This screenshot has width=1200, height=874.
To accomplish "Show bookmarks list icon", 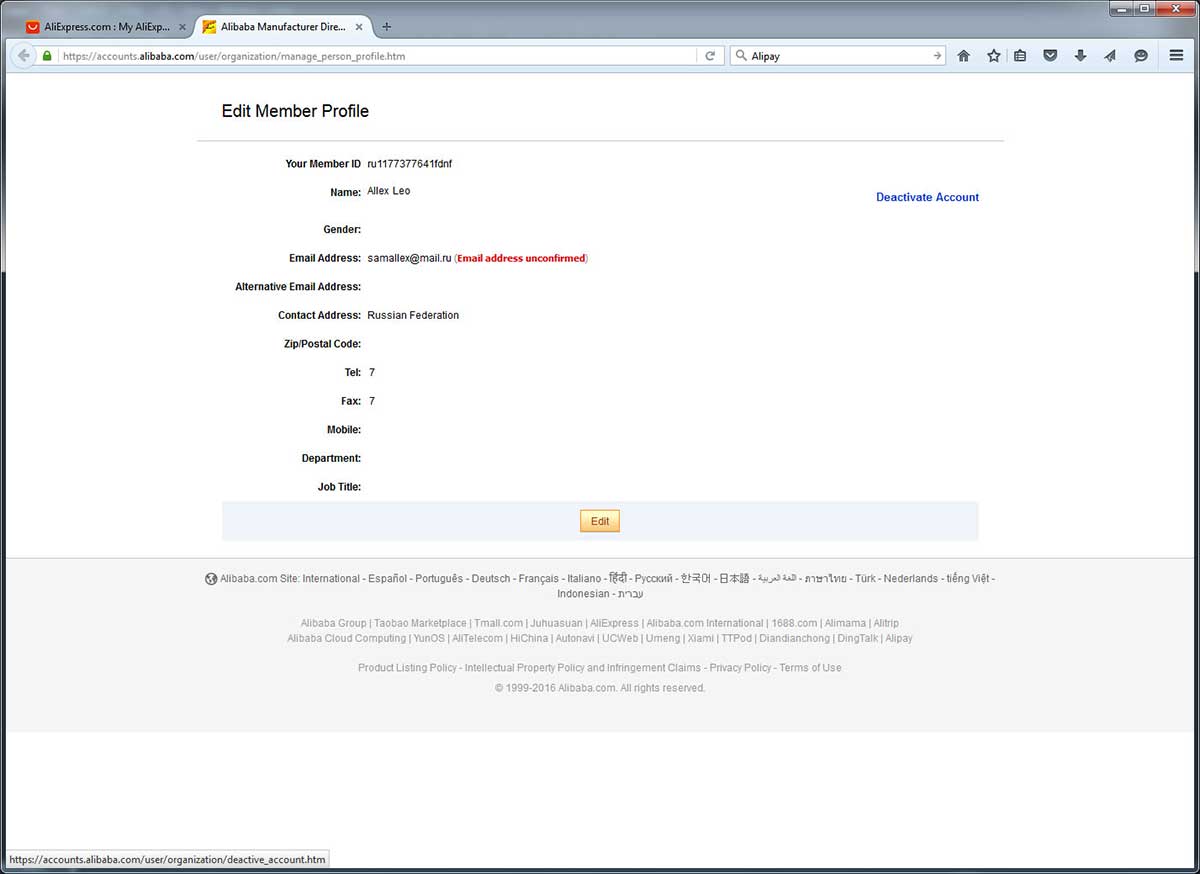I will (x=1020, y=56).
